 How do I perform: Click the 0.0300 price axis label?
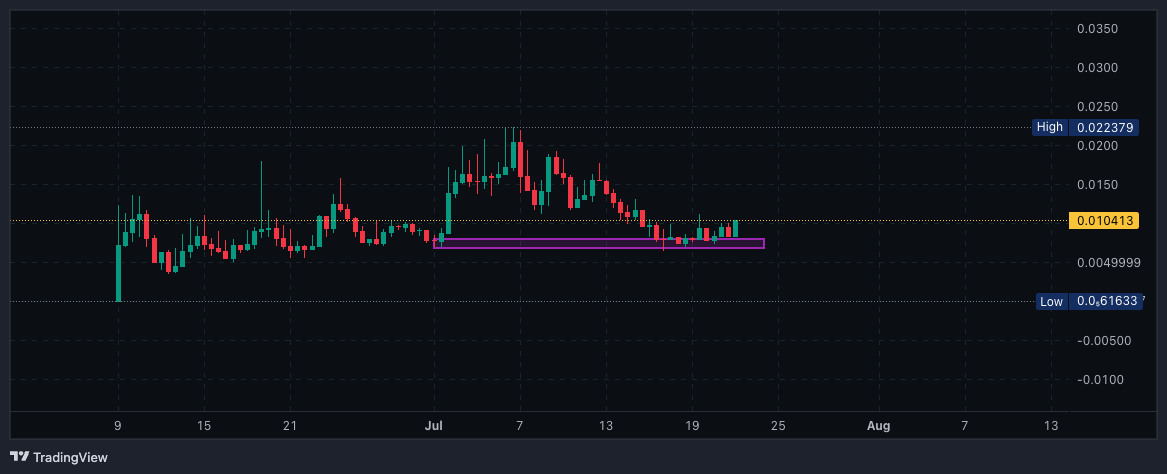click(x=1098, y=68)
